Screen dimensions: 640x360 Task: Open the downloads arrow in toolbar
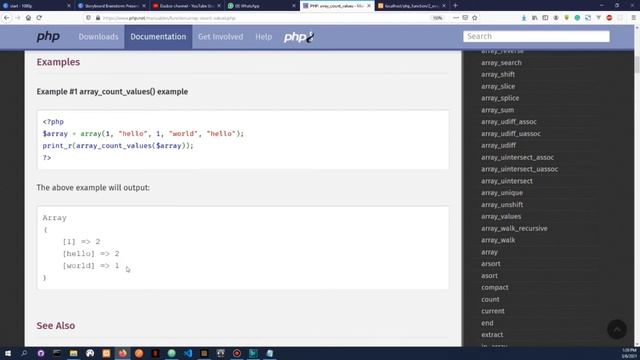(524, 18)
